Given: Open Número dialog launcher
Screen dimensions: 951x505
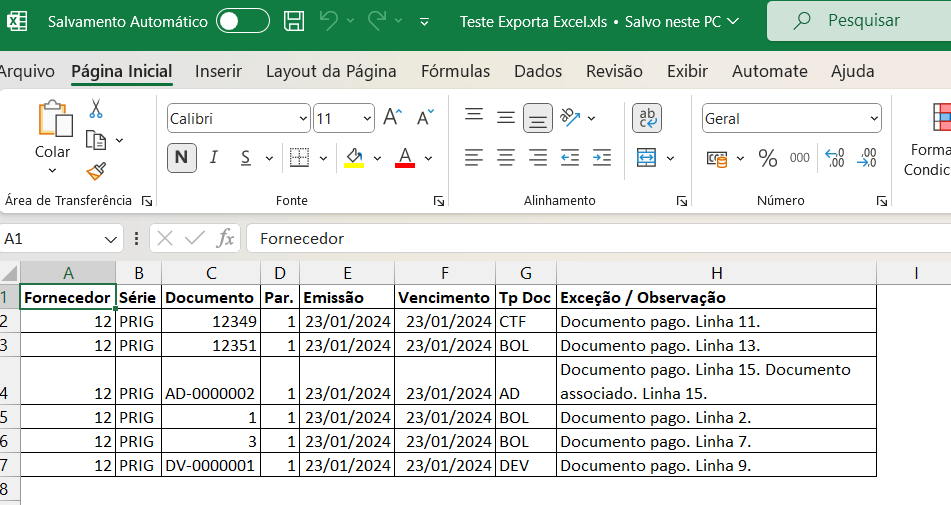Looking at the screenshot, I should [x=882, y=201].
